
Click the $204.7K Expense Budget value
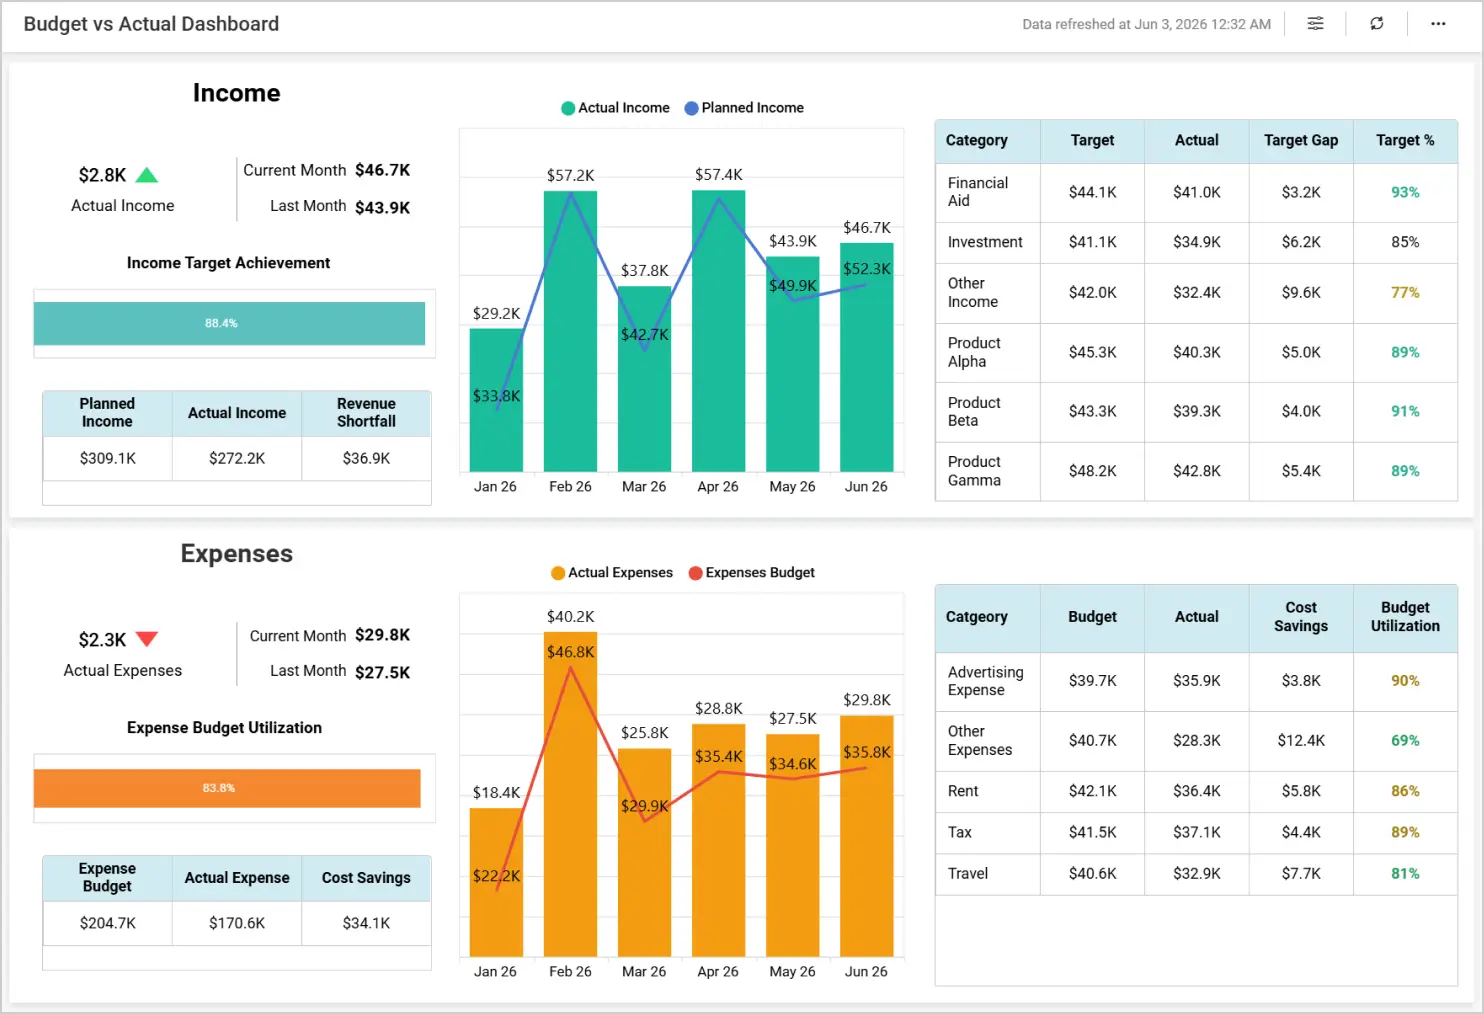(x=108, y=923)
